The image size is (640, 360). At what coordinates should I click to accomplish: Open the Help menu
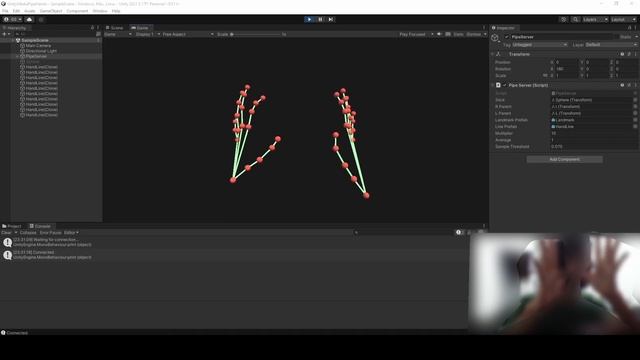coord(116,11)
